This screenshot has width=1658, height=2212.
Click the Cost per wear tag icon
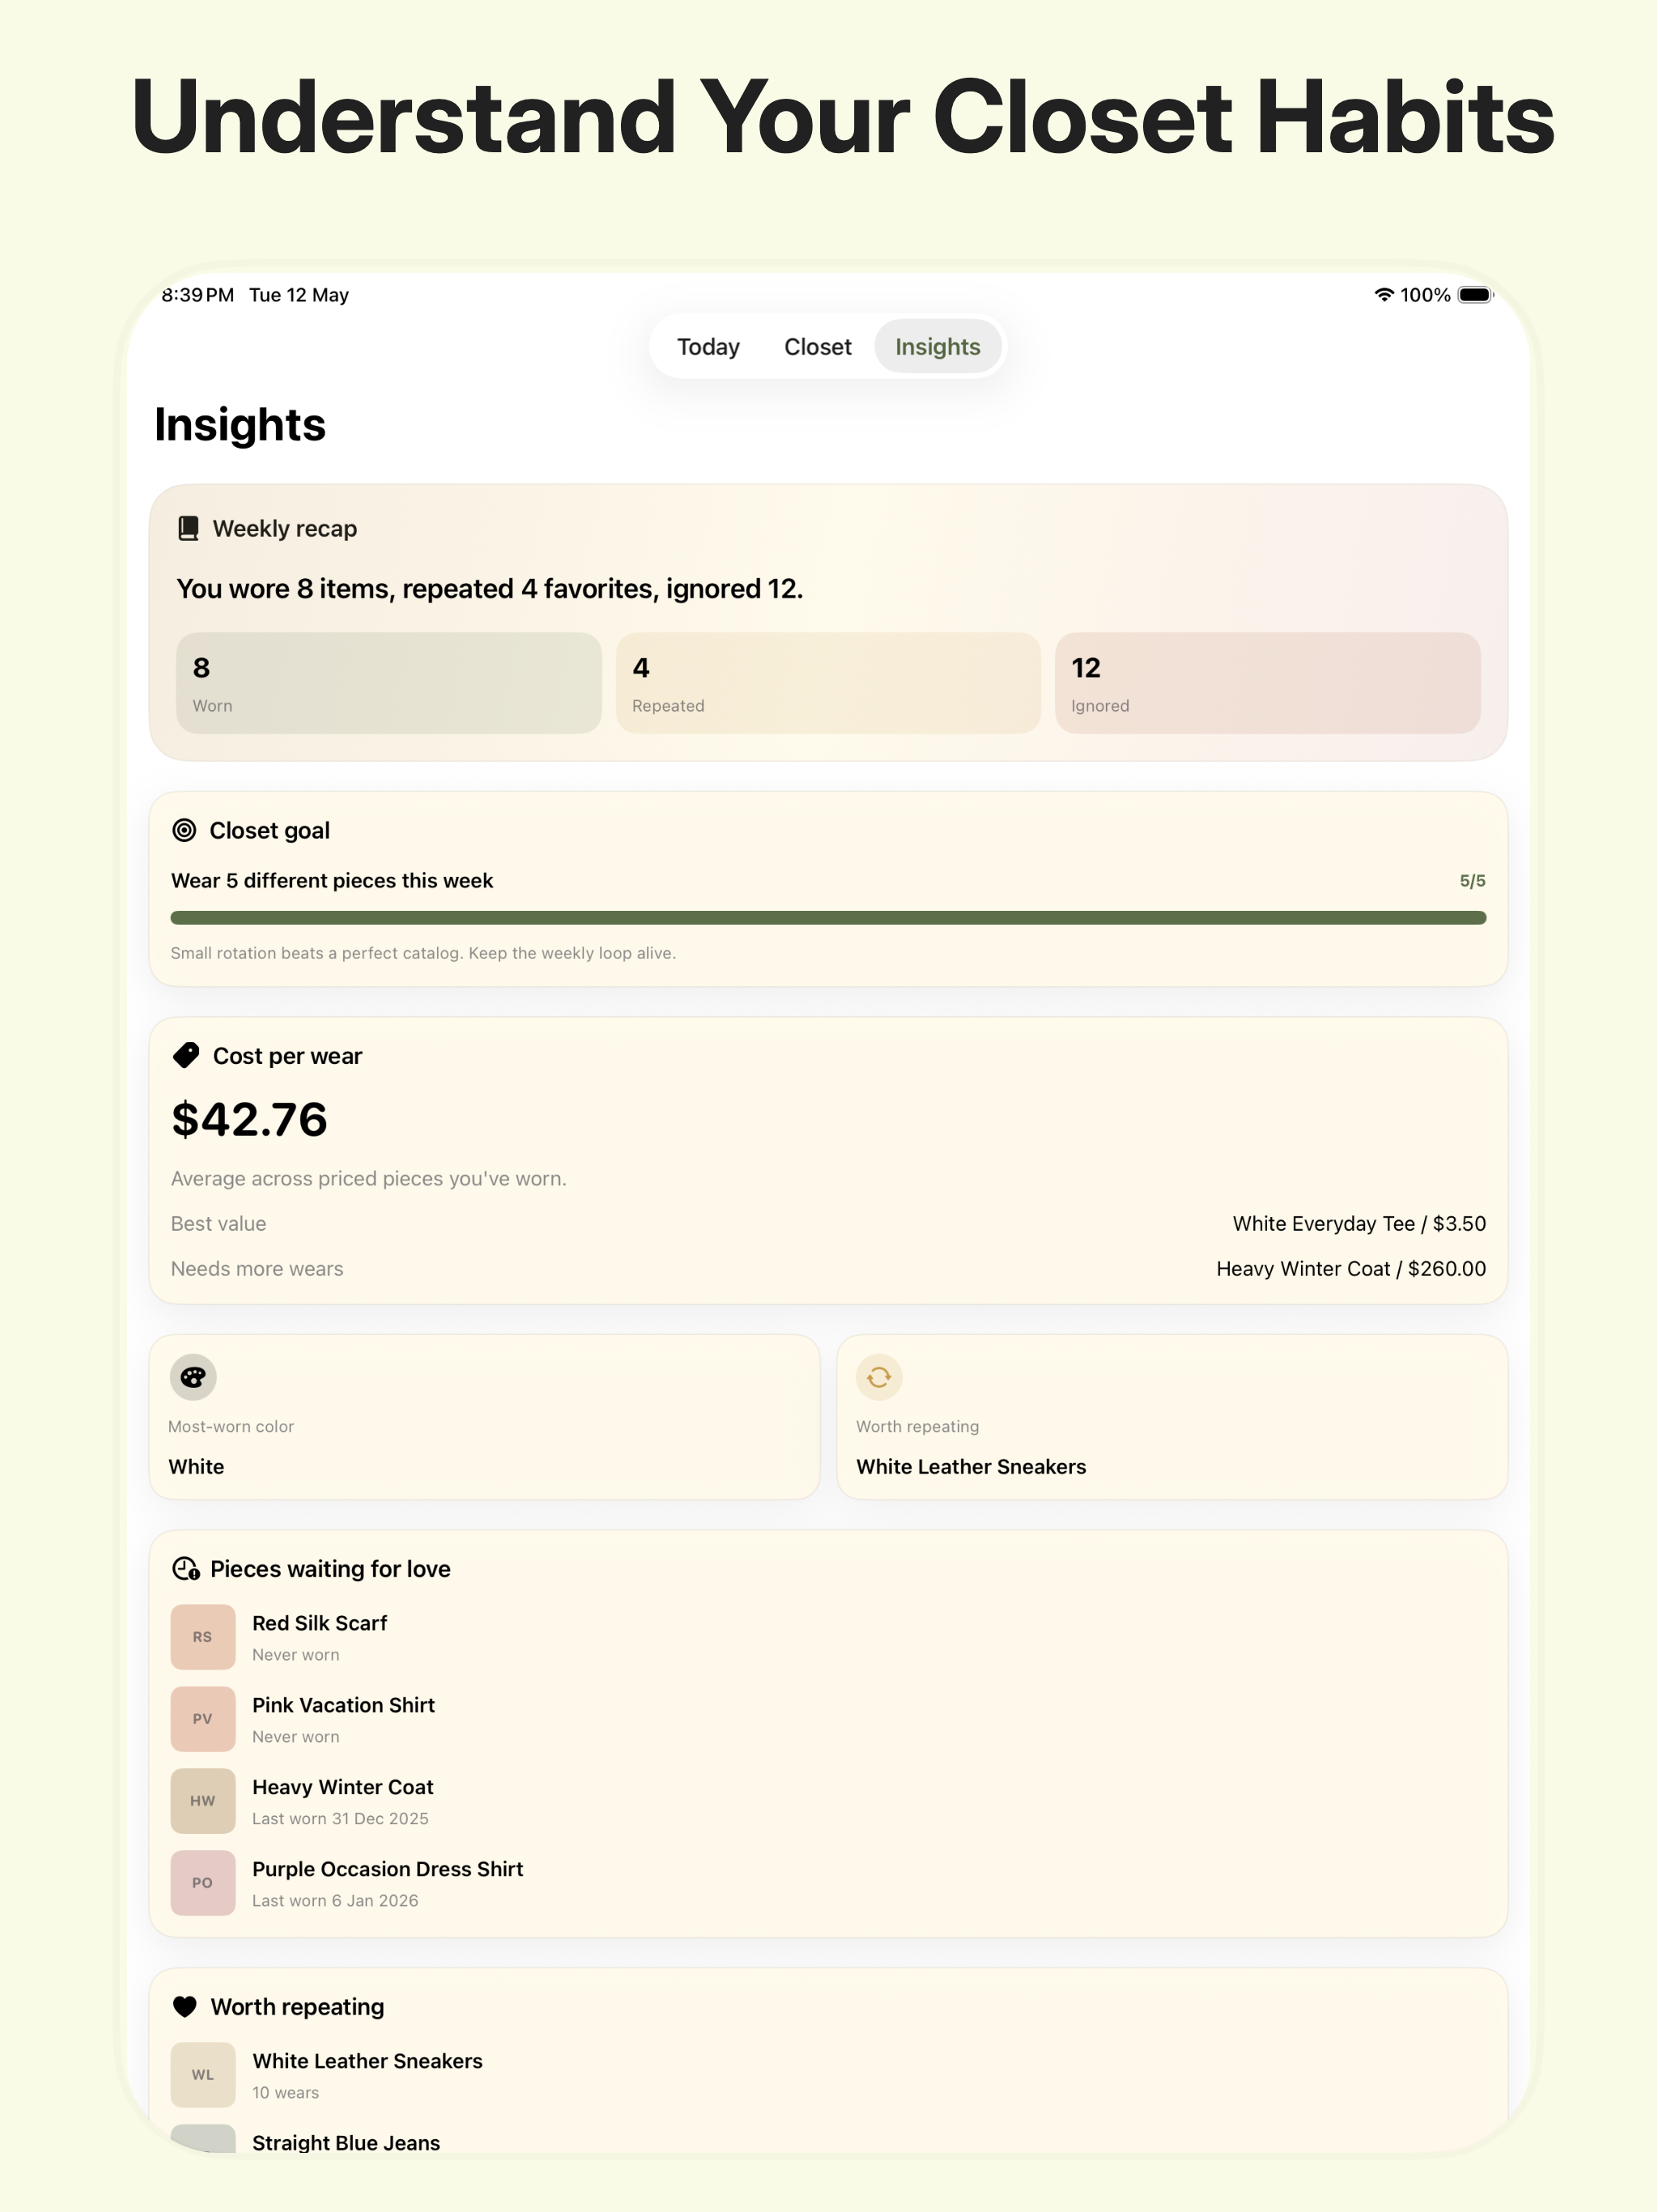186,1056
